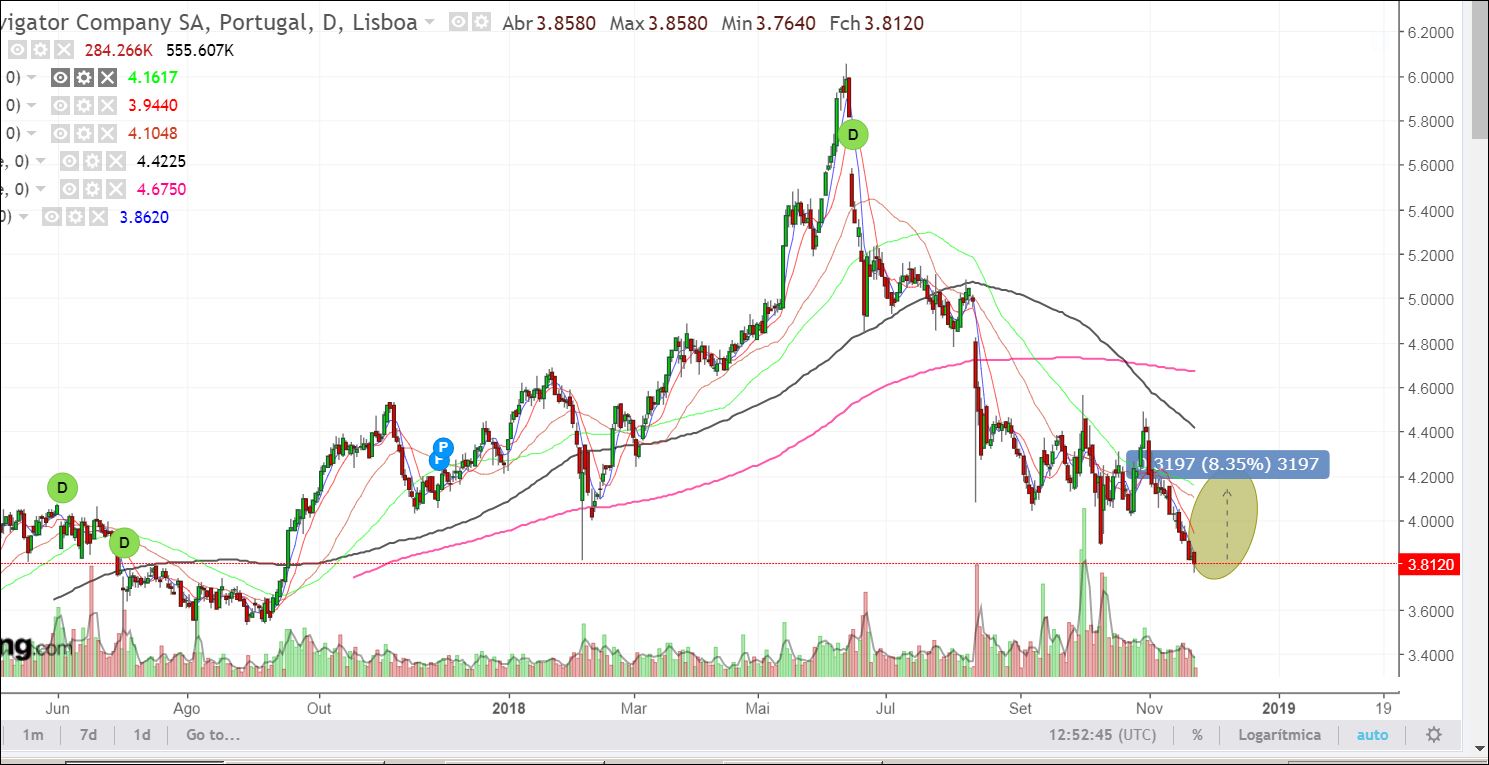Select the 1m time range
1489x765 pixels.
pos(33,735)
